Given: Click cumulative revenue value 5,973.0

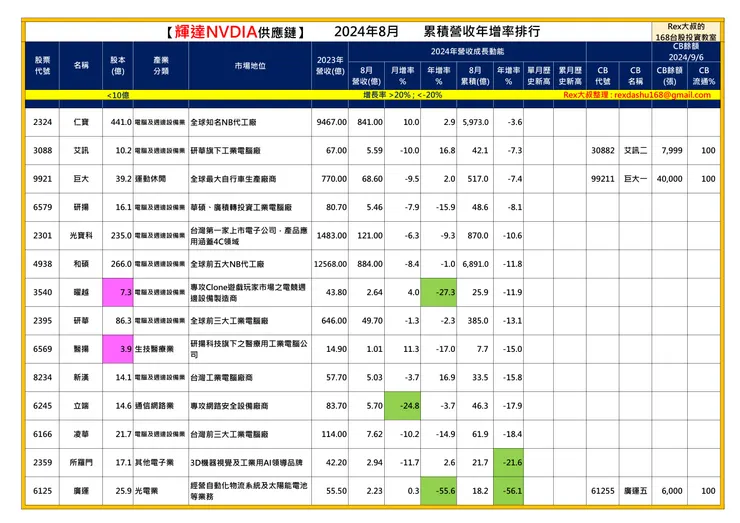Looking at the screenshot, I should (x=476, y=122).
